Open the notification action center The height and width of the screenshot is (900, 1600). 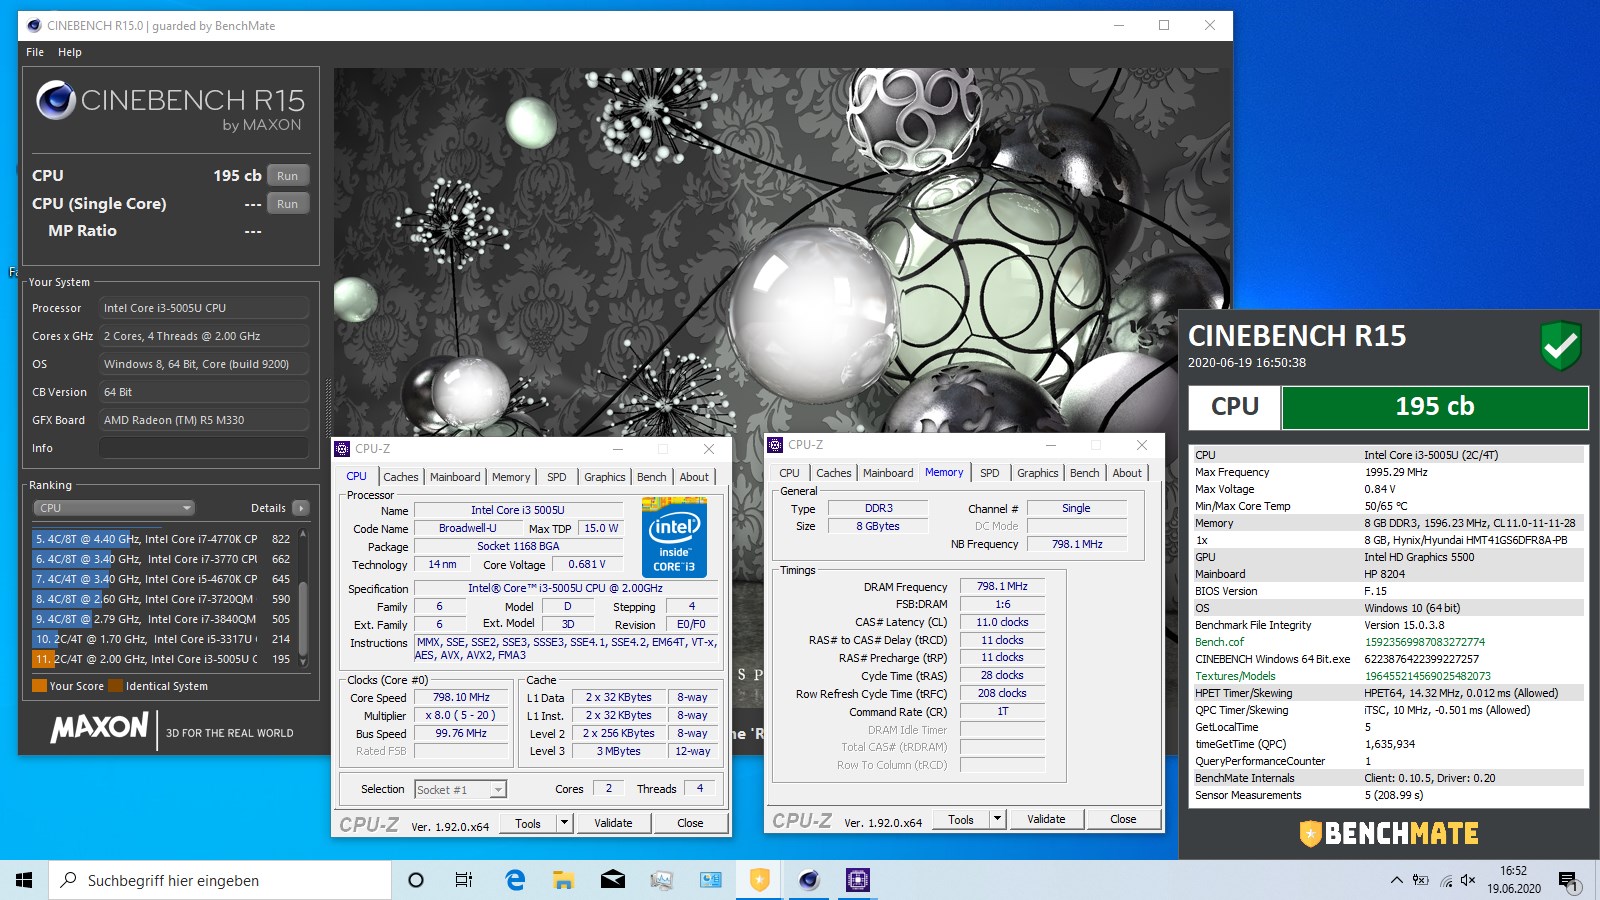[x=1568, y=881]
